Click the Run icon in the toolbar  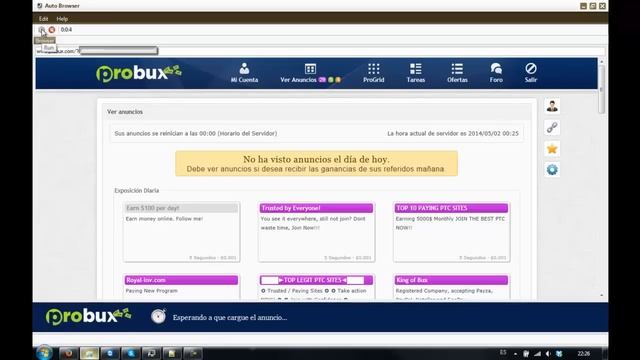pyautogui.click(x=42, y=30)
